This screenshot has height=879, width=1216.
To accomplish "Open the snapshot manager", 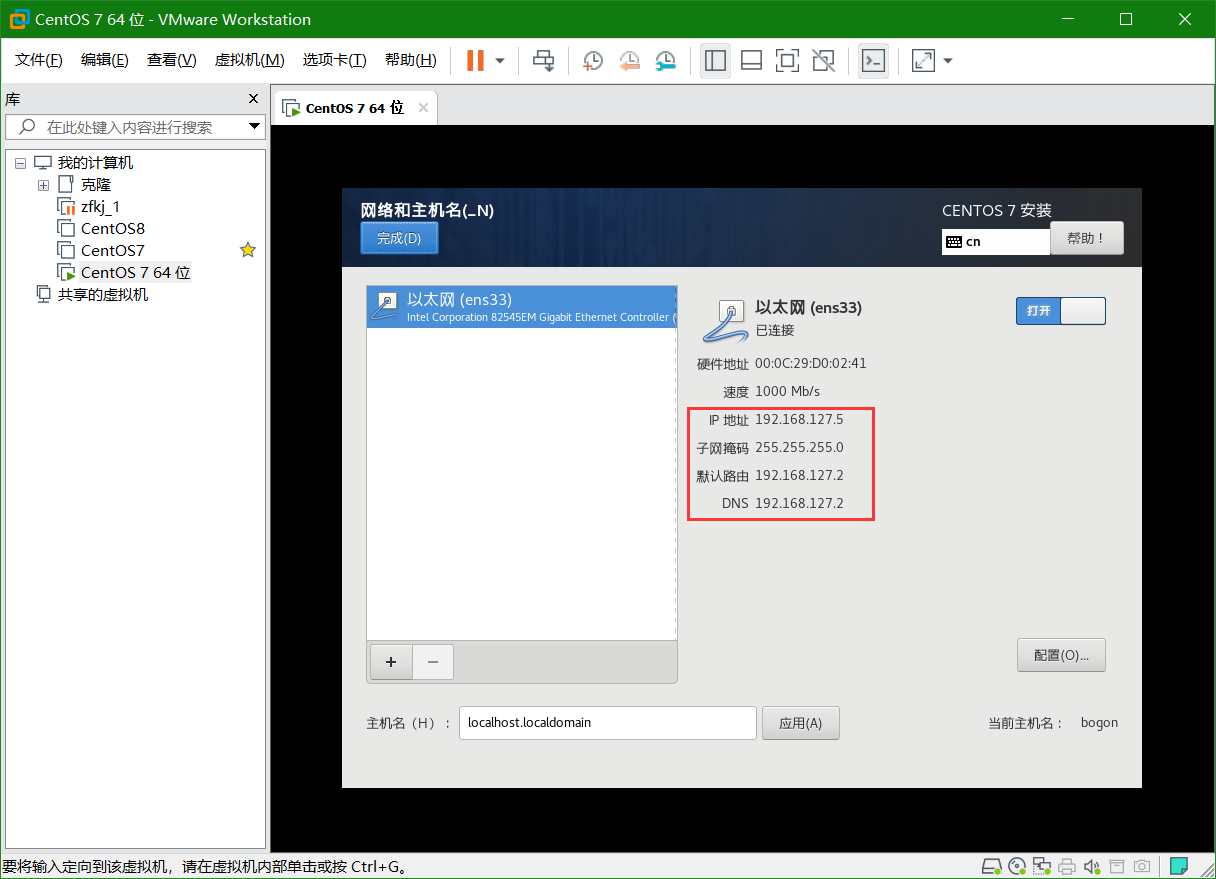I will (665, 60).
